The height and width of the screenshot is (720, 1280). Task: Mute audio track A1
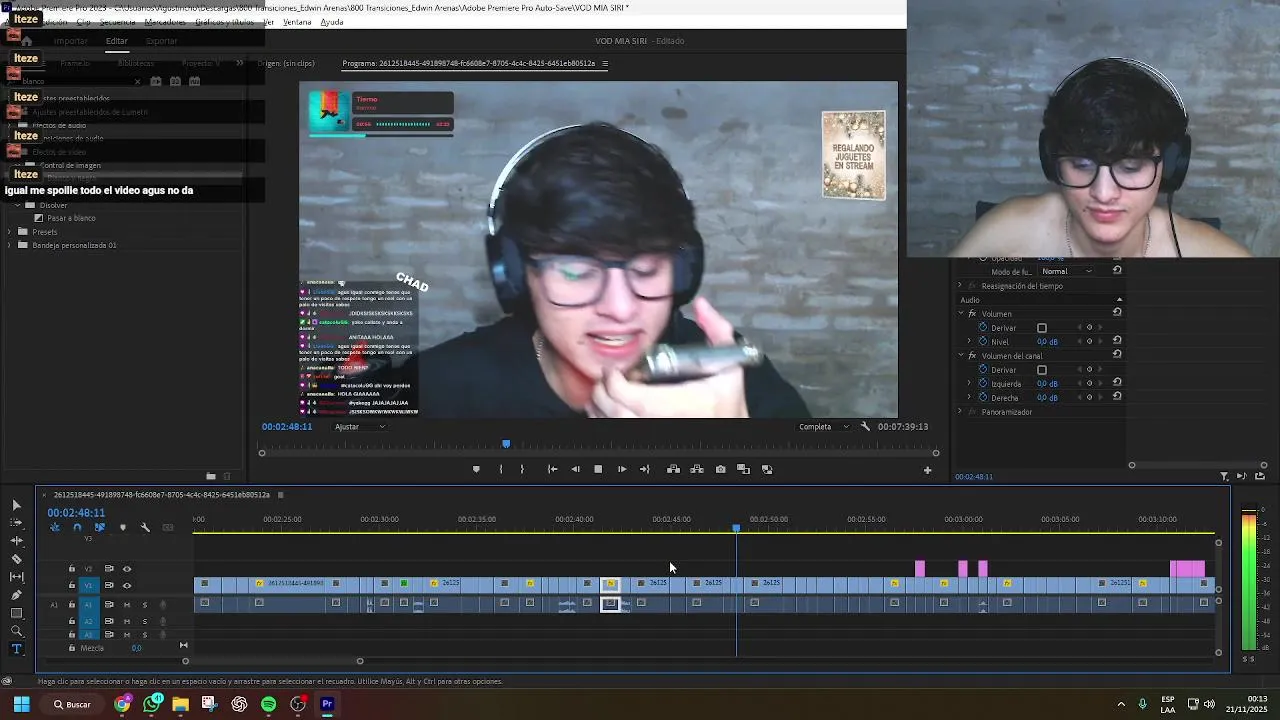click(x=127, y=605)
